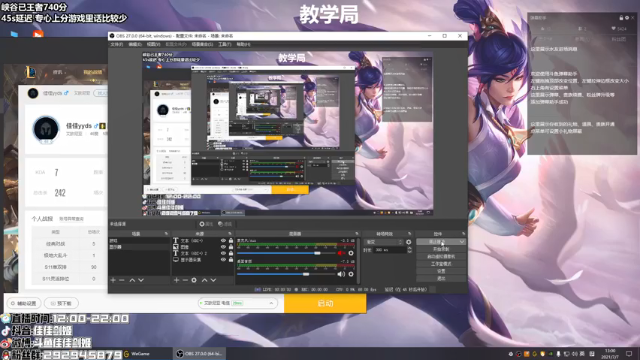640x360 pixels.
Task: Pop out the Scene Transitions dock icon
Action: [x=409, y=233]
